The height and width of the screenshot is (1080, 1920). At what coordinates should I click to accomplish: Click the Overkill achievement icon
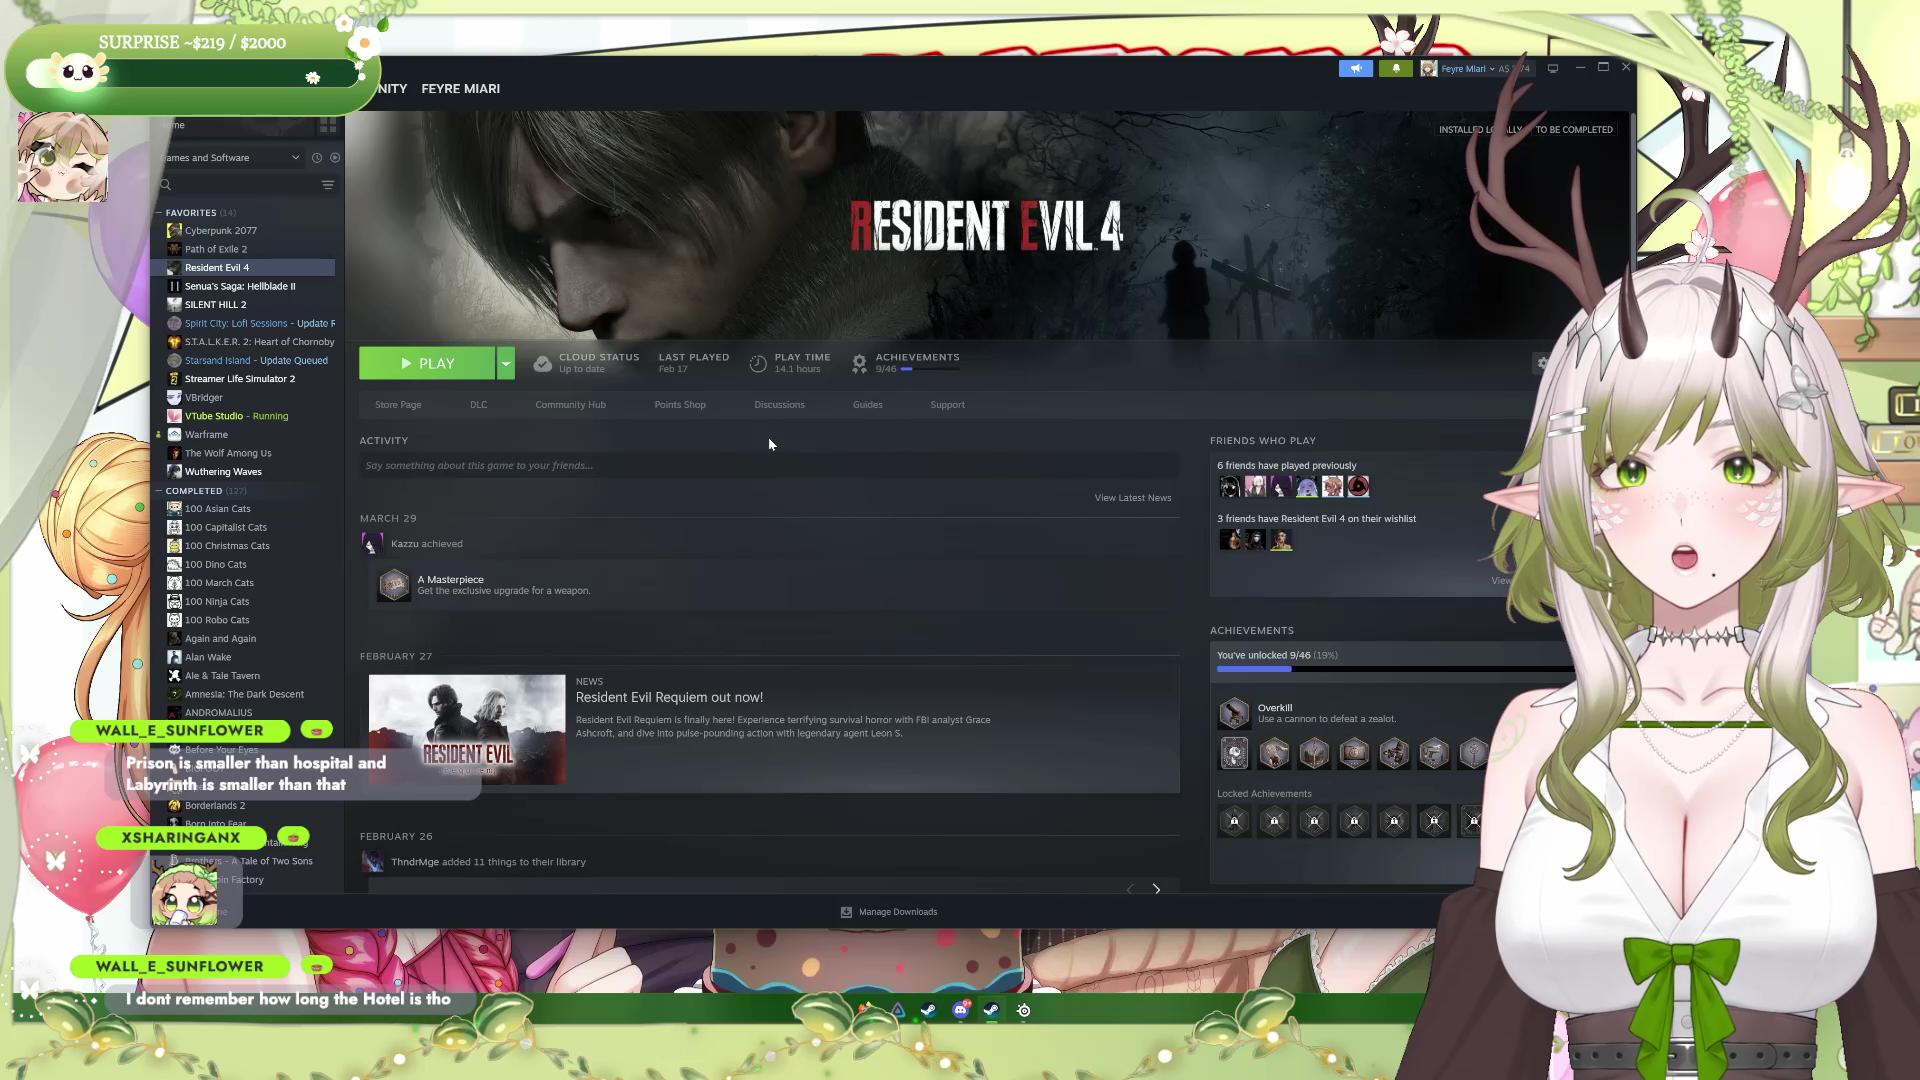click(1234, 713)
